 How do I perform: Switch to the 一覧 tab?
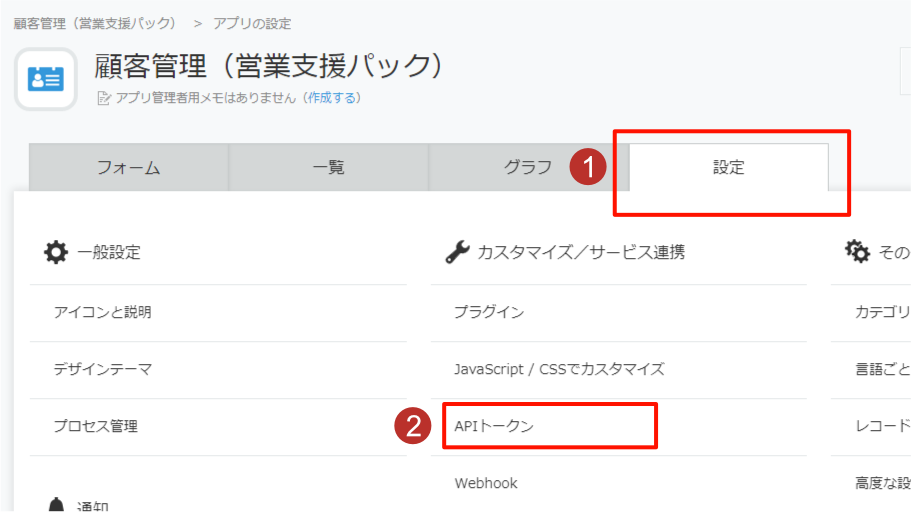[x=329, y=168]
